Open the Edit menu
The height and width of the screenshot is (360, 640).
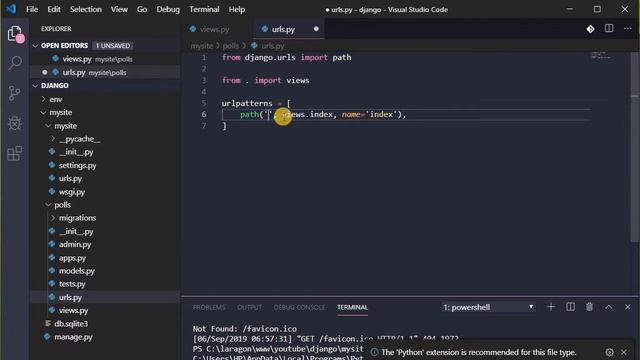pyautogui.click(x=53, y=9)
